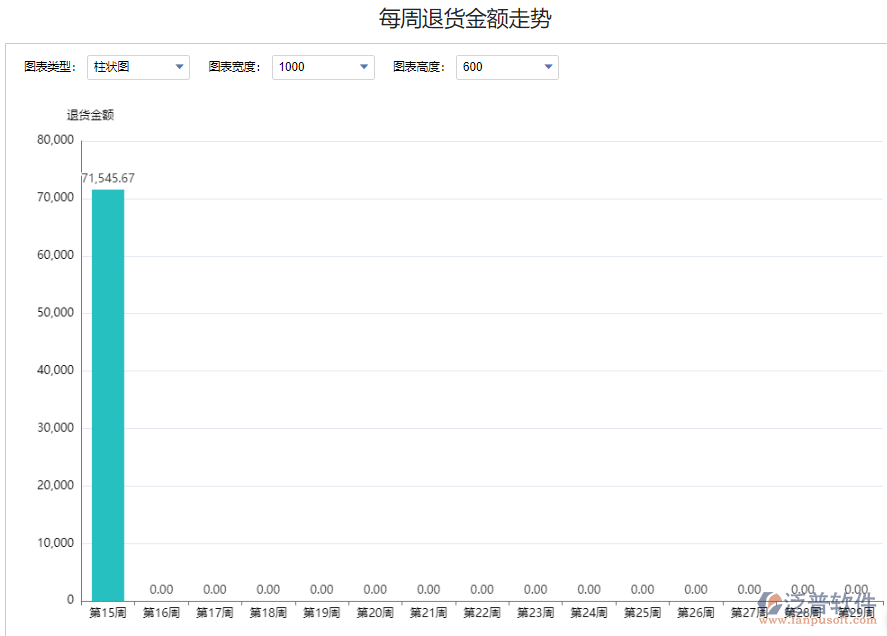Select the 第29周 axis label

[x=855, y=613]
